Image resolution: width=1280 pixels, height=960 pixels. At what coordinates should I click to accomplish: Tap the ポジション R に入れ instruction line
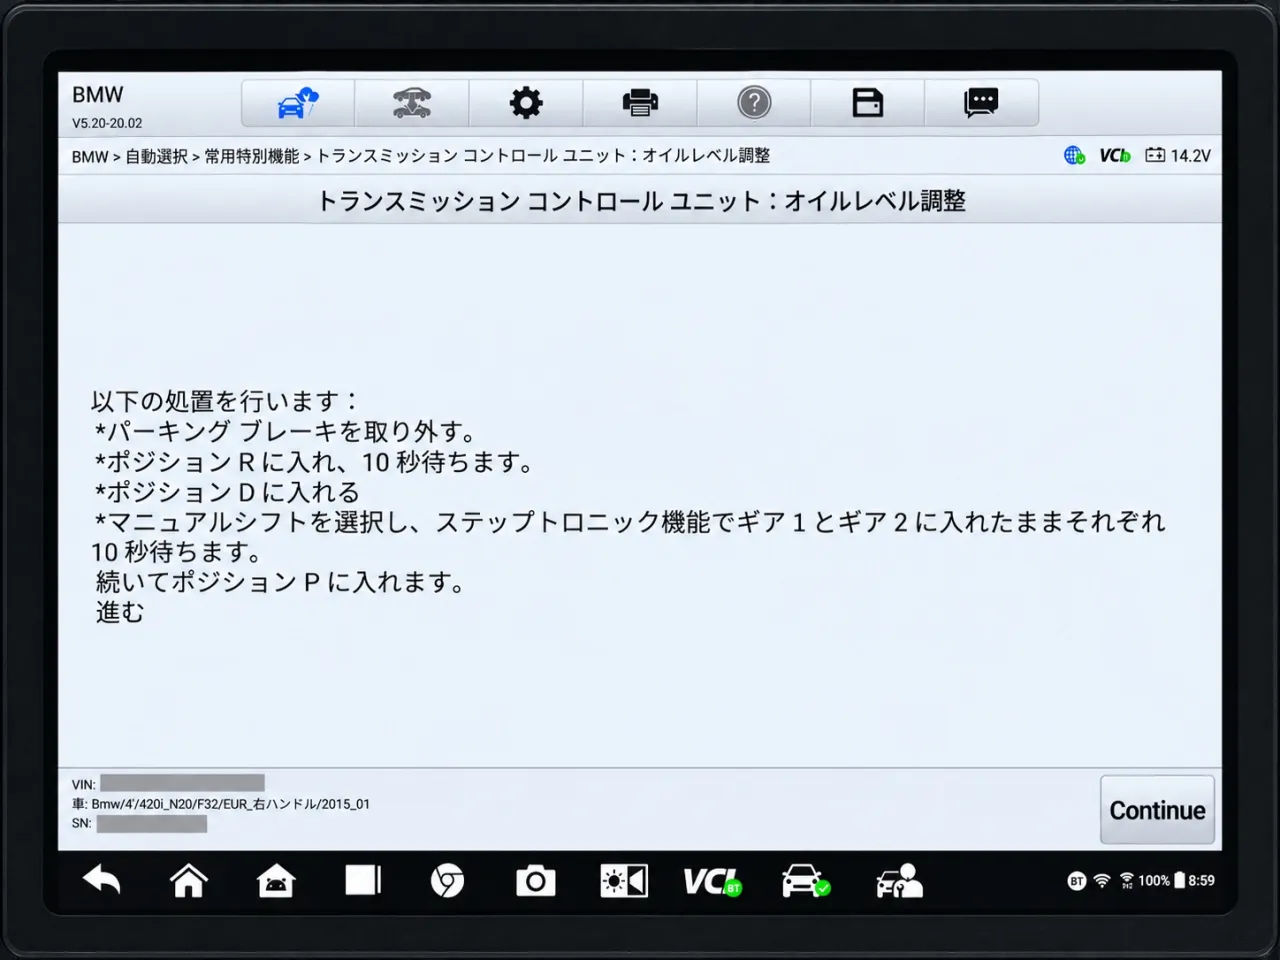(x=315, y=462)
